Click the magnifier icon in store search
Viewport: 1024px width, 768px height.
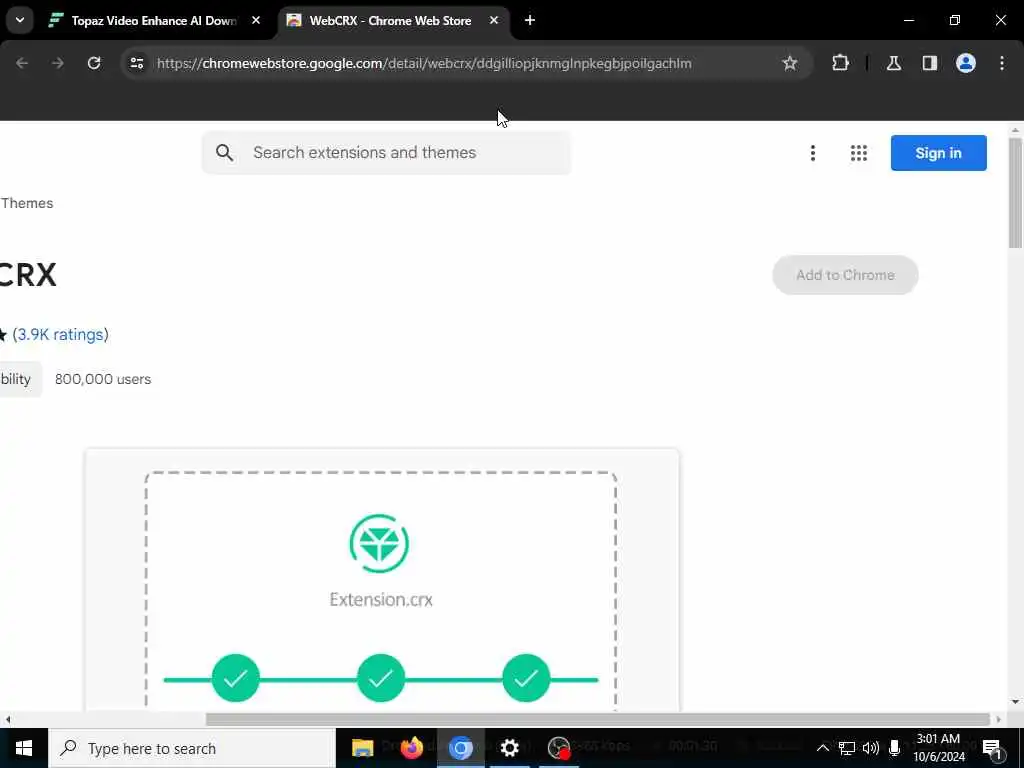[225, 153]
